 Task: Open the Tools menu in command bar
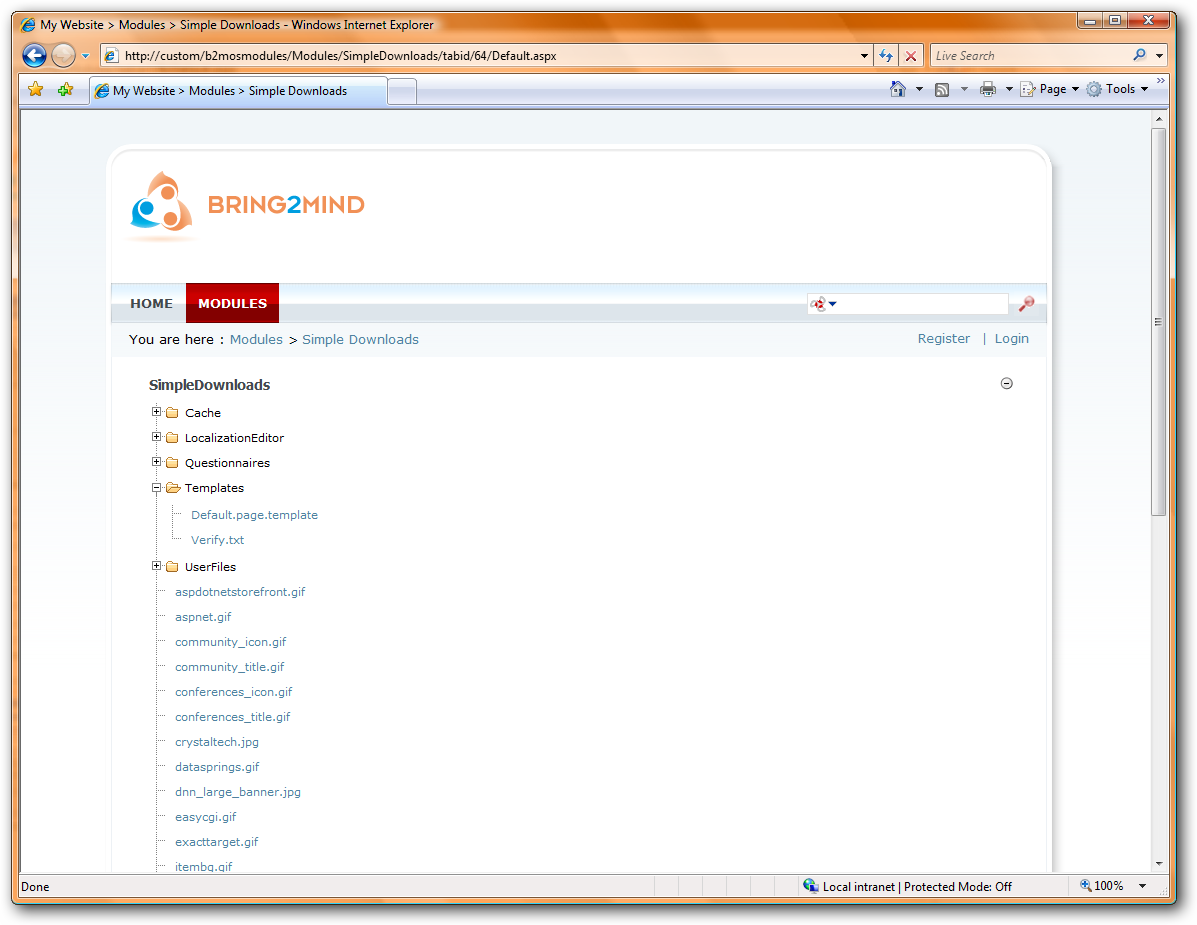point(1117,89)
